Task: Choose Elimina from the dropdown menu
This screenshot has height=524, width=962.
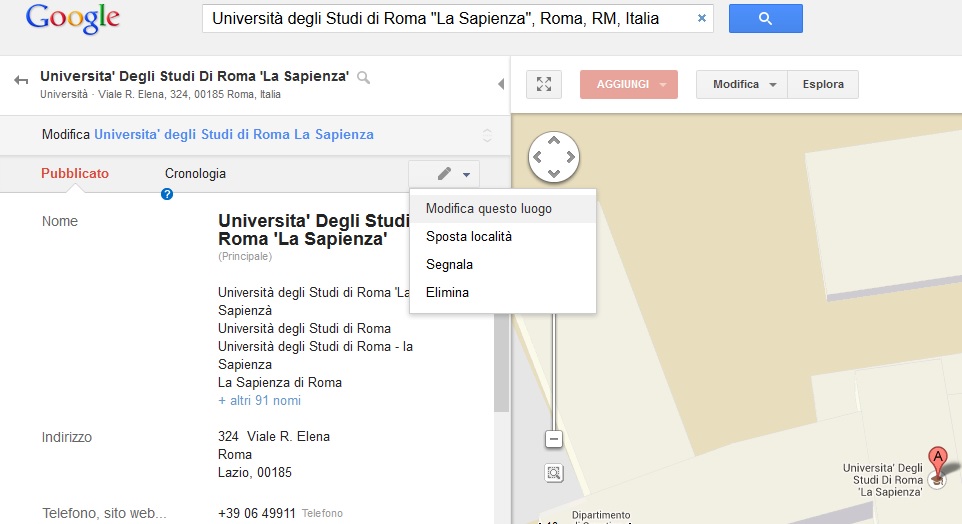Action: coord(502,293)
